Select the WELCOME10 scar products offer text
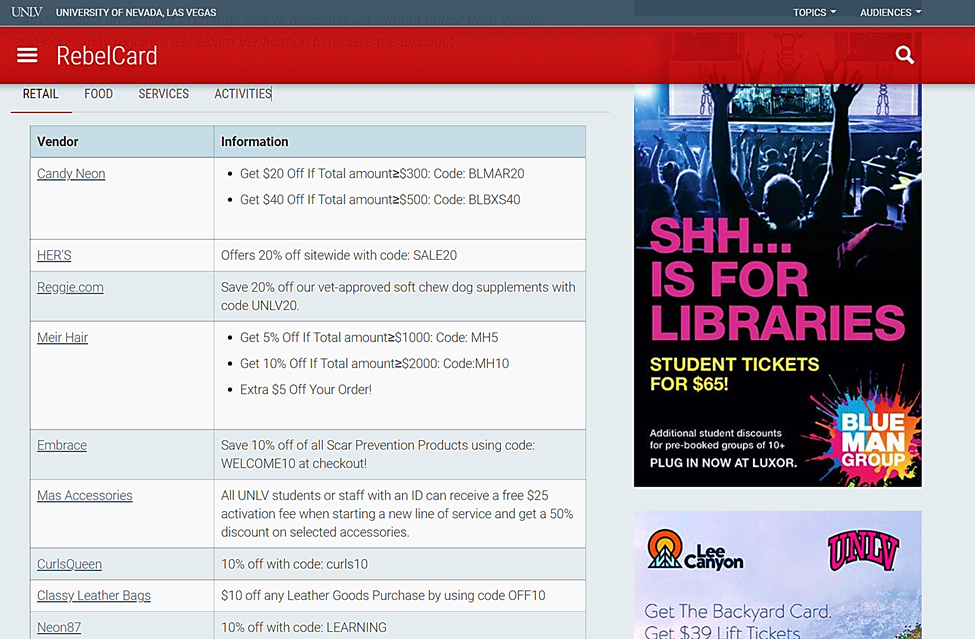This screenshot has height=639, width=975. (x=377, y=454)
